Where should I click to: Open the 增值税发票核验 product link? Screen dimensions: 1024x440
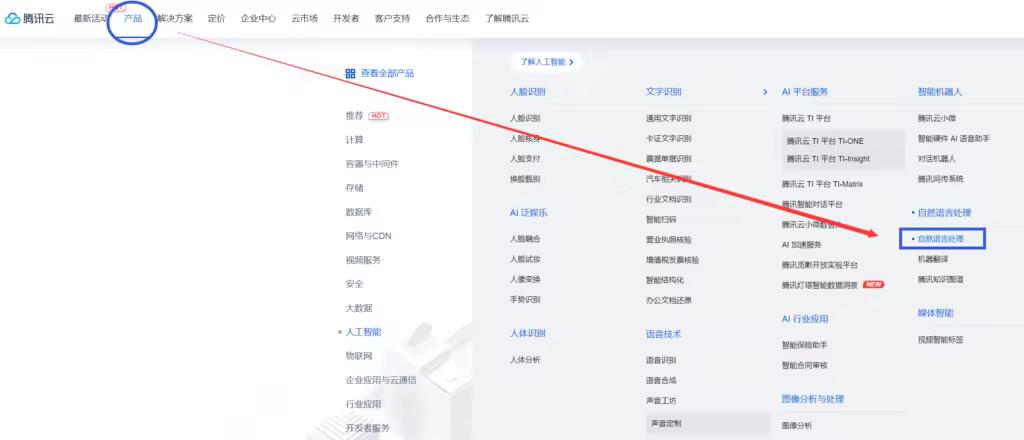673,260
